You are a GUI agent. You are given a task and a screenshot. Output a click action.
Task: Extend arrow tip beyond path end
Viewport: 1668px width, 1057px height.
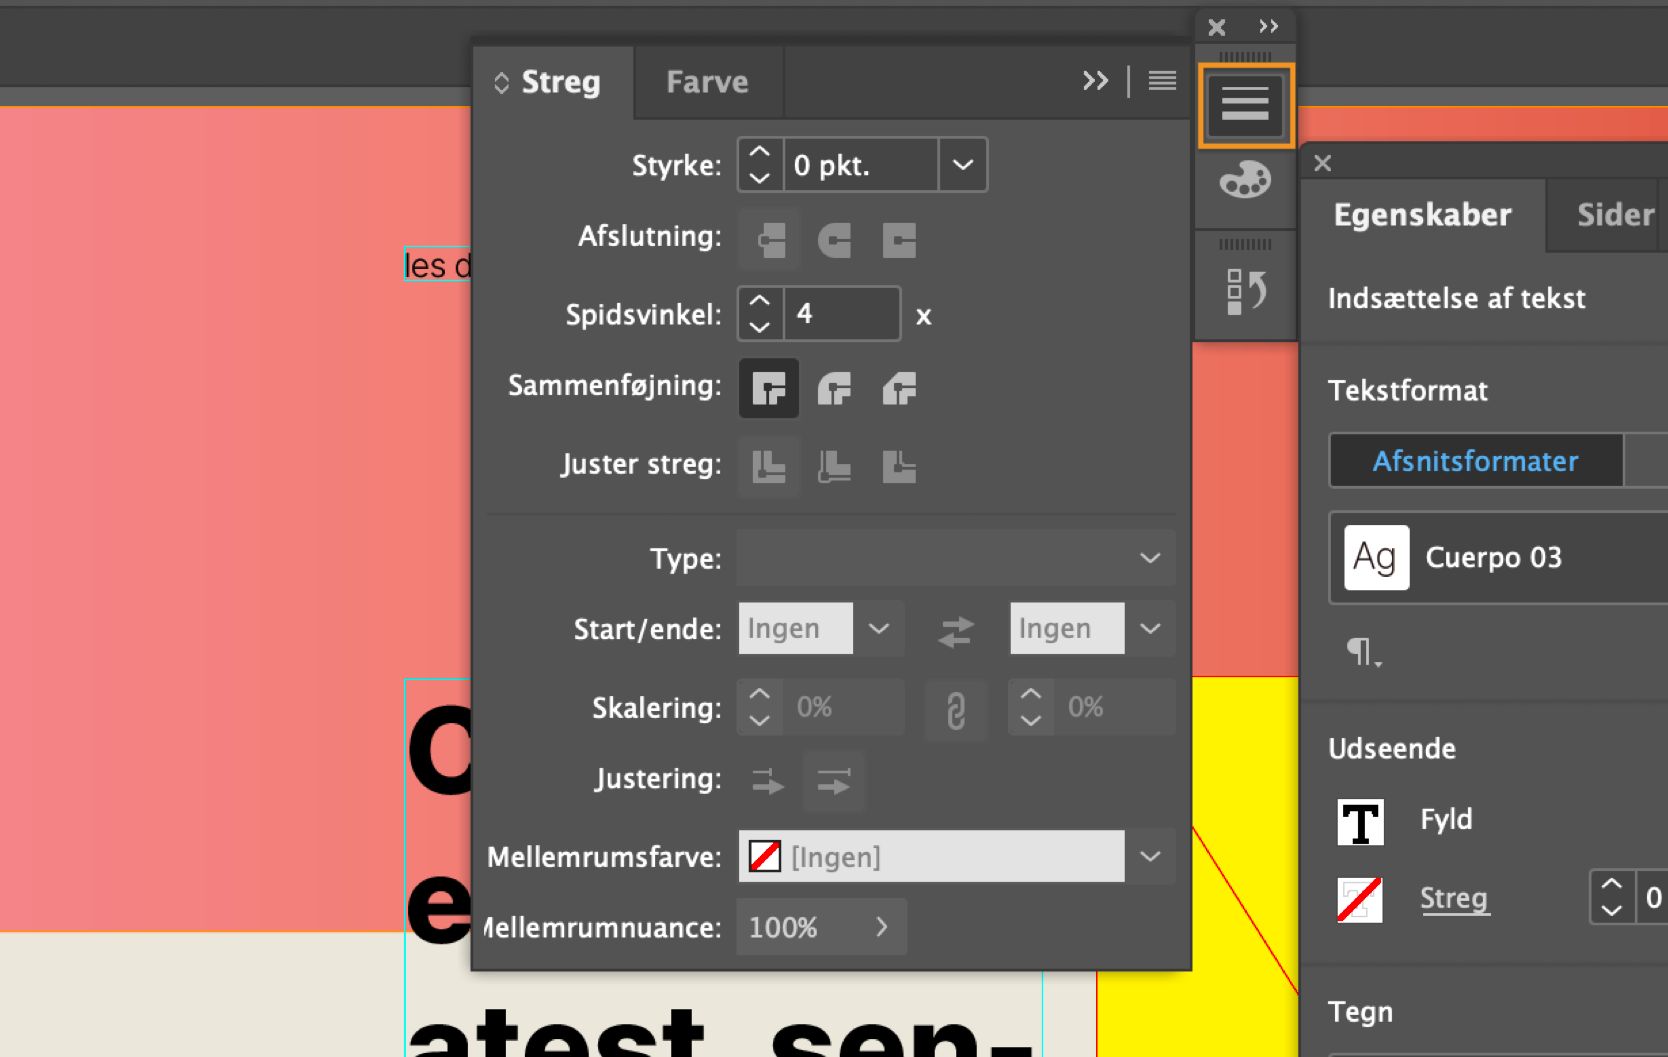768,781
